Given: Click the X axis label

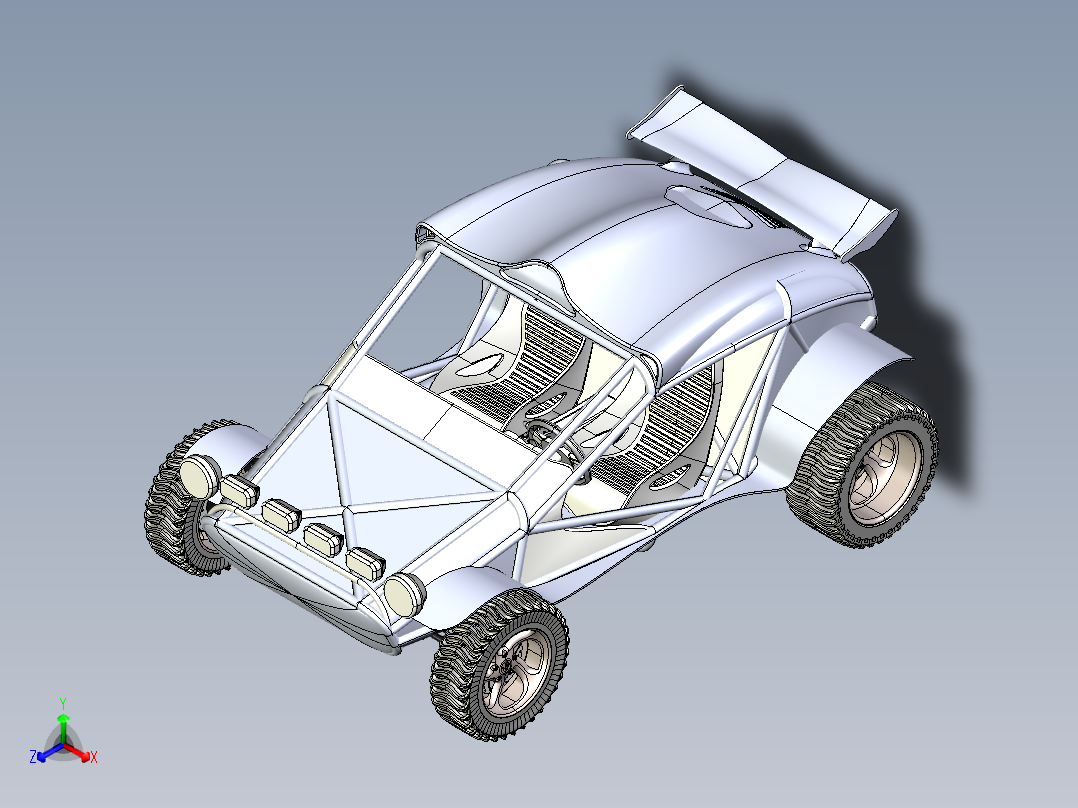Looking at the screenshot, I should pyautogui.click(x=95, y=758).
